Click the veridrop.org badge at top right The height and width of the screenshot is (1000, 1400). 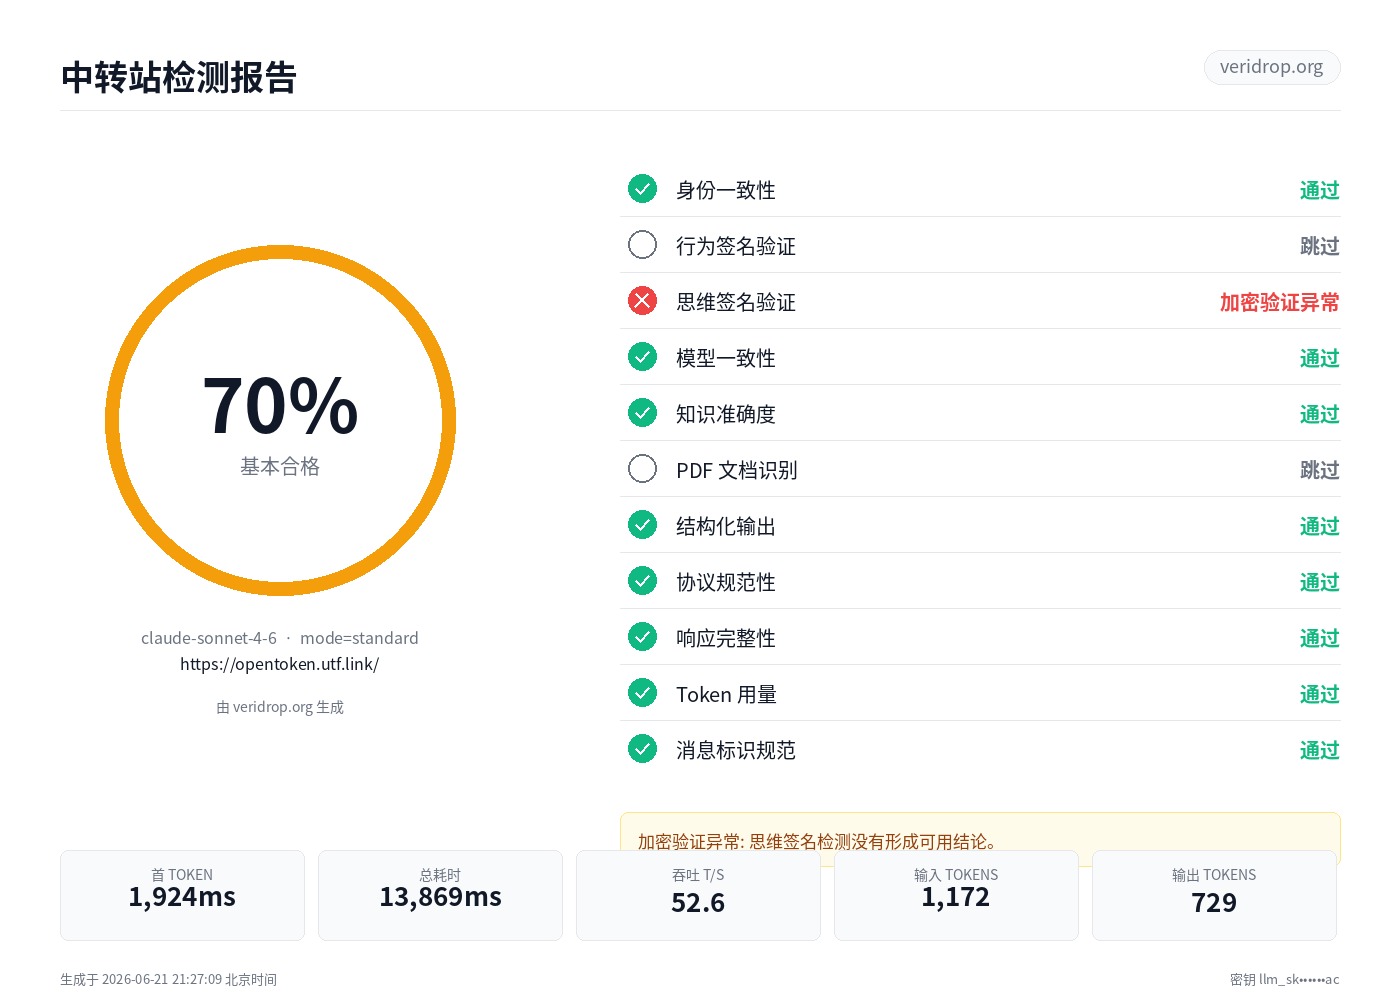1272,67
